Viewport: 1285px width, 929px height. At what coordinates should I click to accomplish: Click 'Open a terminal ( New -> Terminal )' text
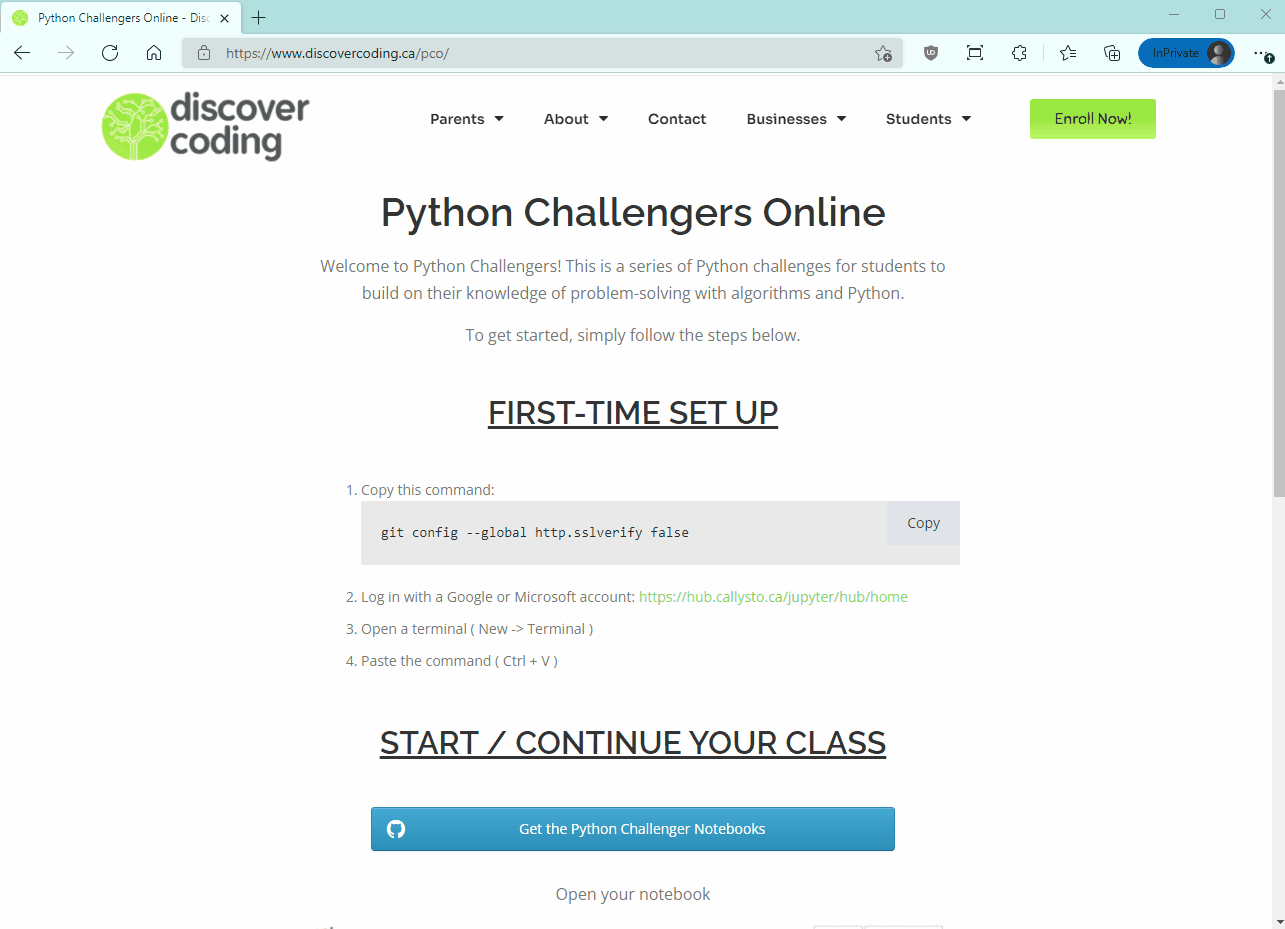click(x=477, y=629)
